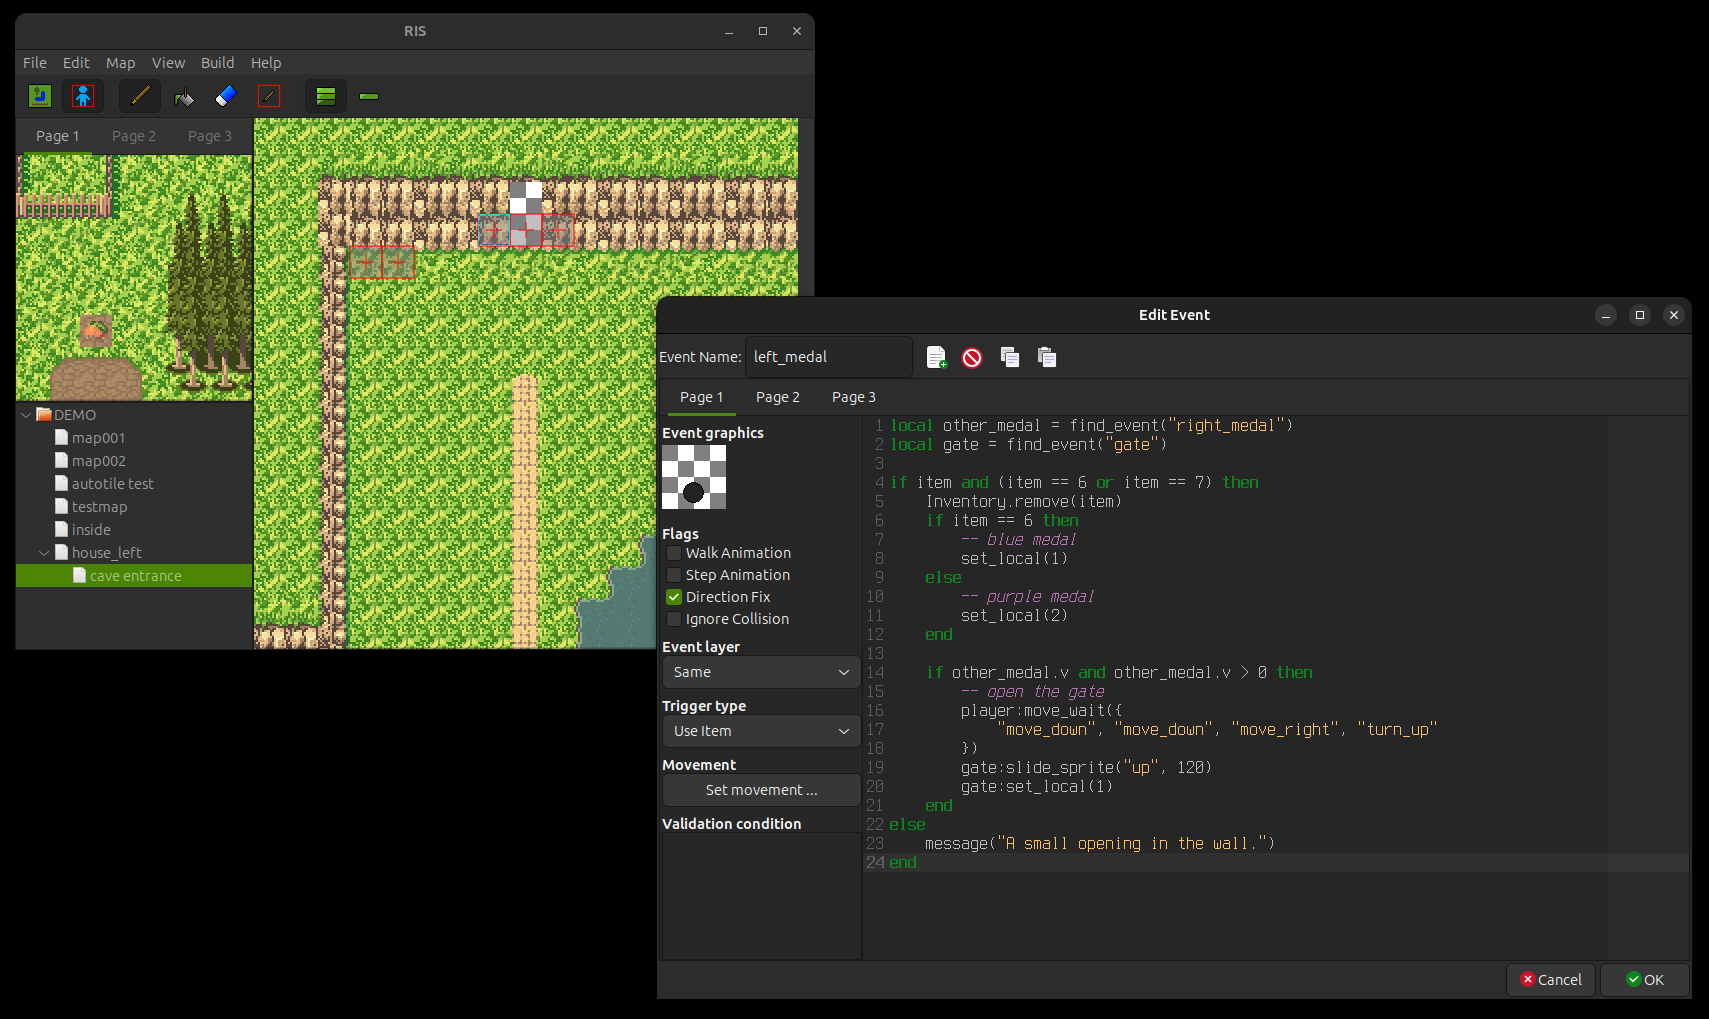Switch to Page 2 in Edit Event

778,397
